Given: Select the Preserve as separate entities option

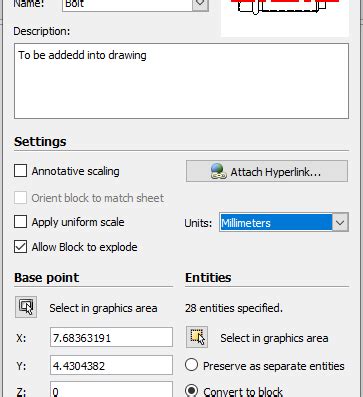Looking at the screenshot, I should (191, 365).
